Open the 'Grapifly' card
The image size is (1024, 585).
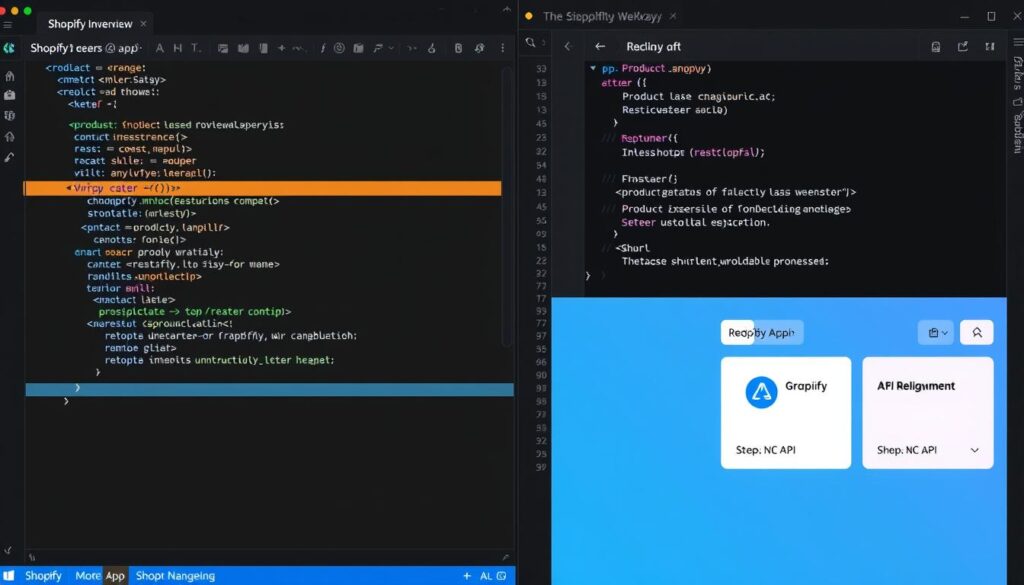click(786, 413)
